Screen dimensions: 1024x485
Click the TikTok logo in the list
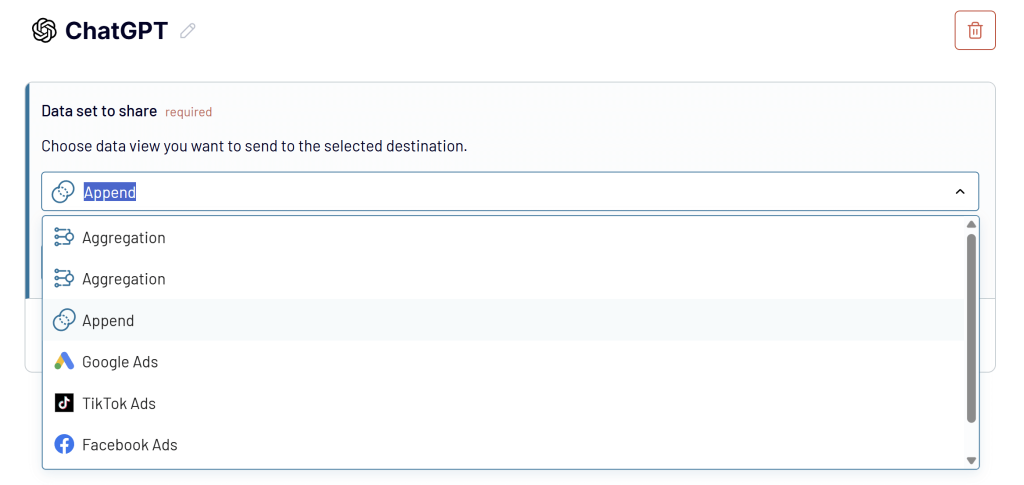click(64, 403)
